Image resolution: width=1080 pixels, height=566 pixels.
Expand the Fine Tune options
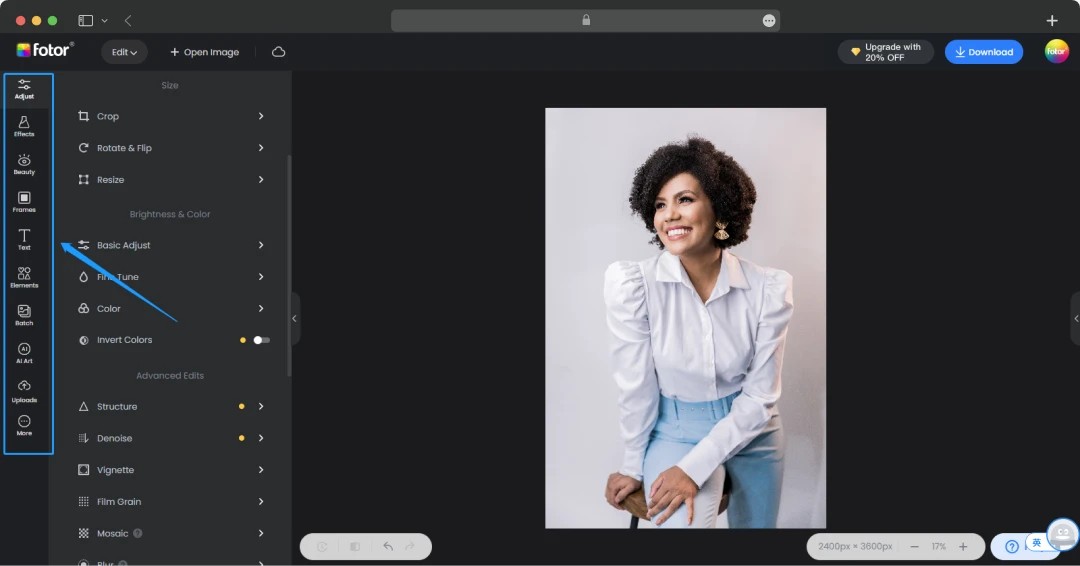click(260, 277)
